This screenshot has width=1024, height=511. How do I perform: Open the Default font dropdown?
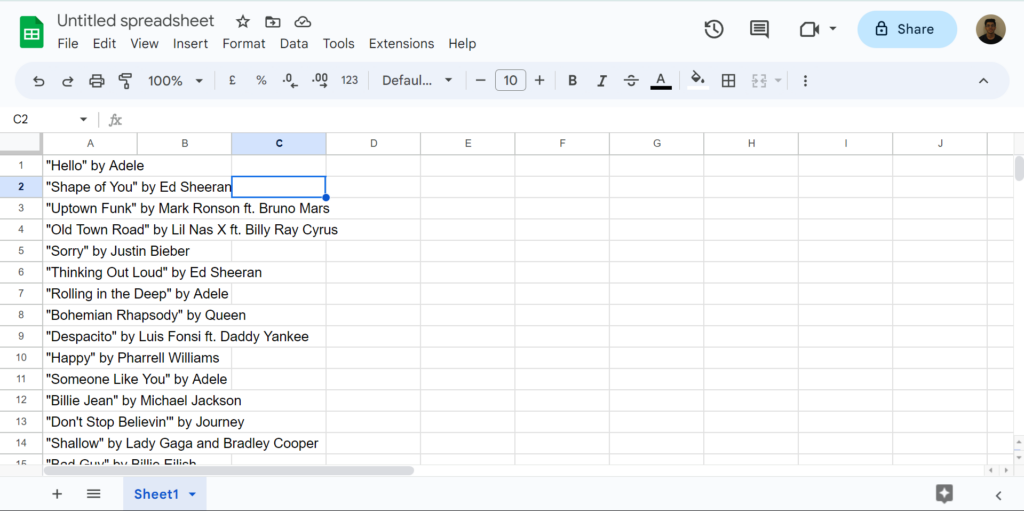coord(417,80)
